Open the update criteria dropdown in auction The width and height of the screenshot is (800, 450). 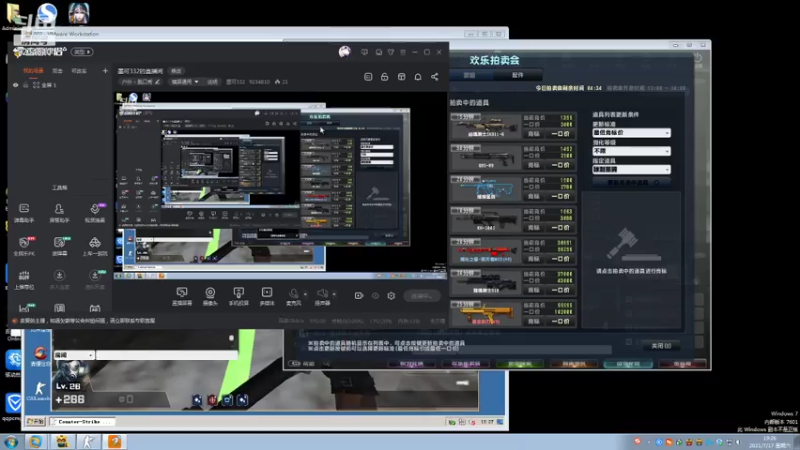click(x=631, y=133)
